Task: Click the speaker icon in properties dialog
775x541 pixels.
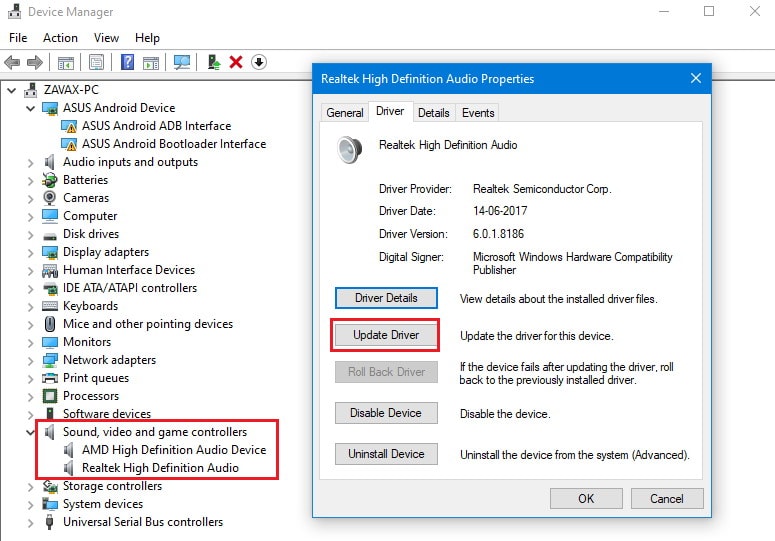Action: (349, 150)
